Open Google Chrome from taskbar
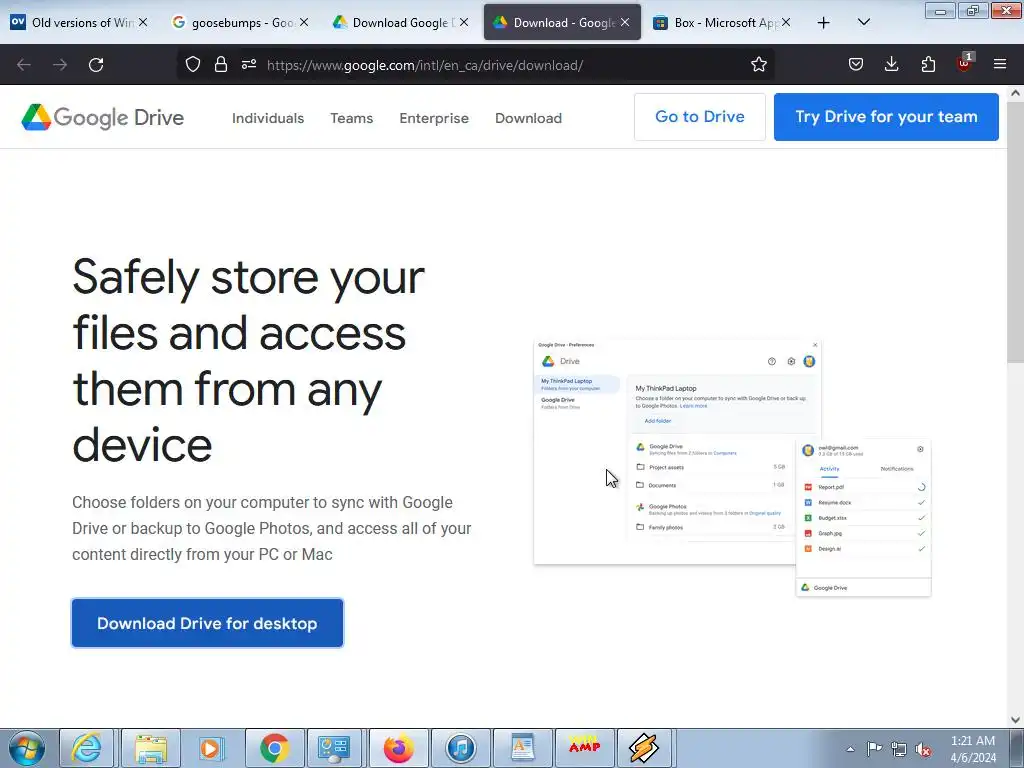This screenshot has height=768, width=1024. [274, 748]
